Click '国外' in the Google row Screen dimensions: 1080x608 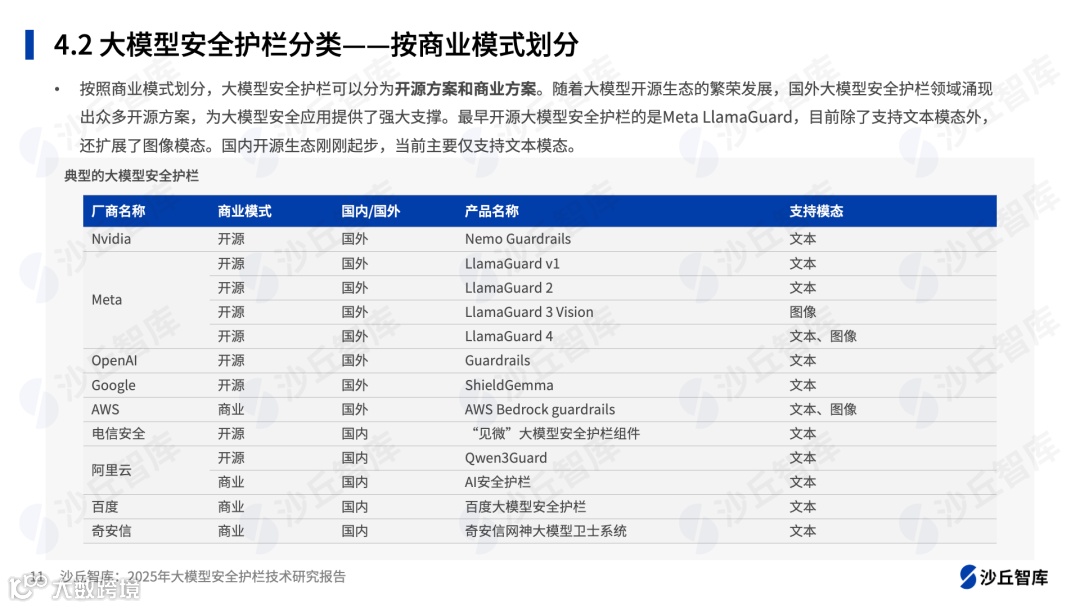(355, 386)
